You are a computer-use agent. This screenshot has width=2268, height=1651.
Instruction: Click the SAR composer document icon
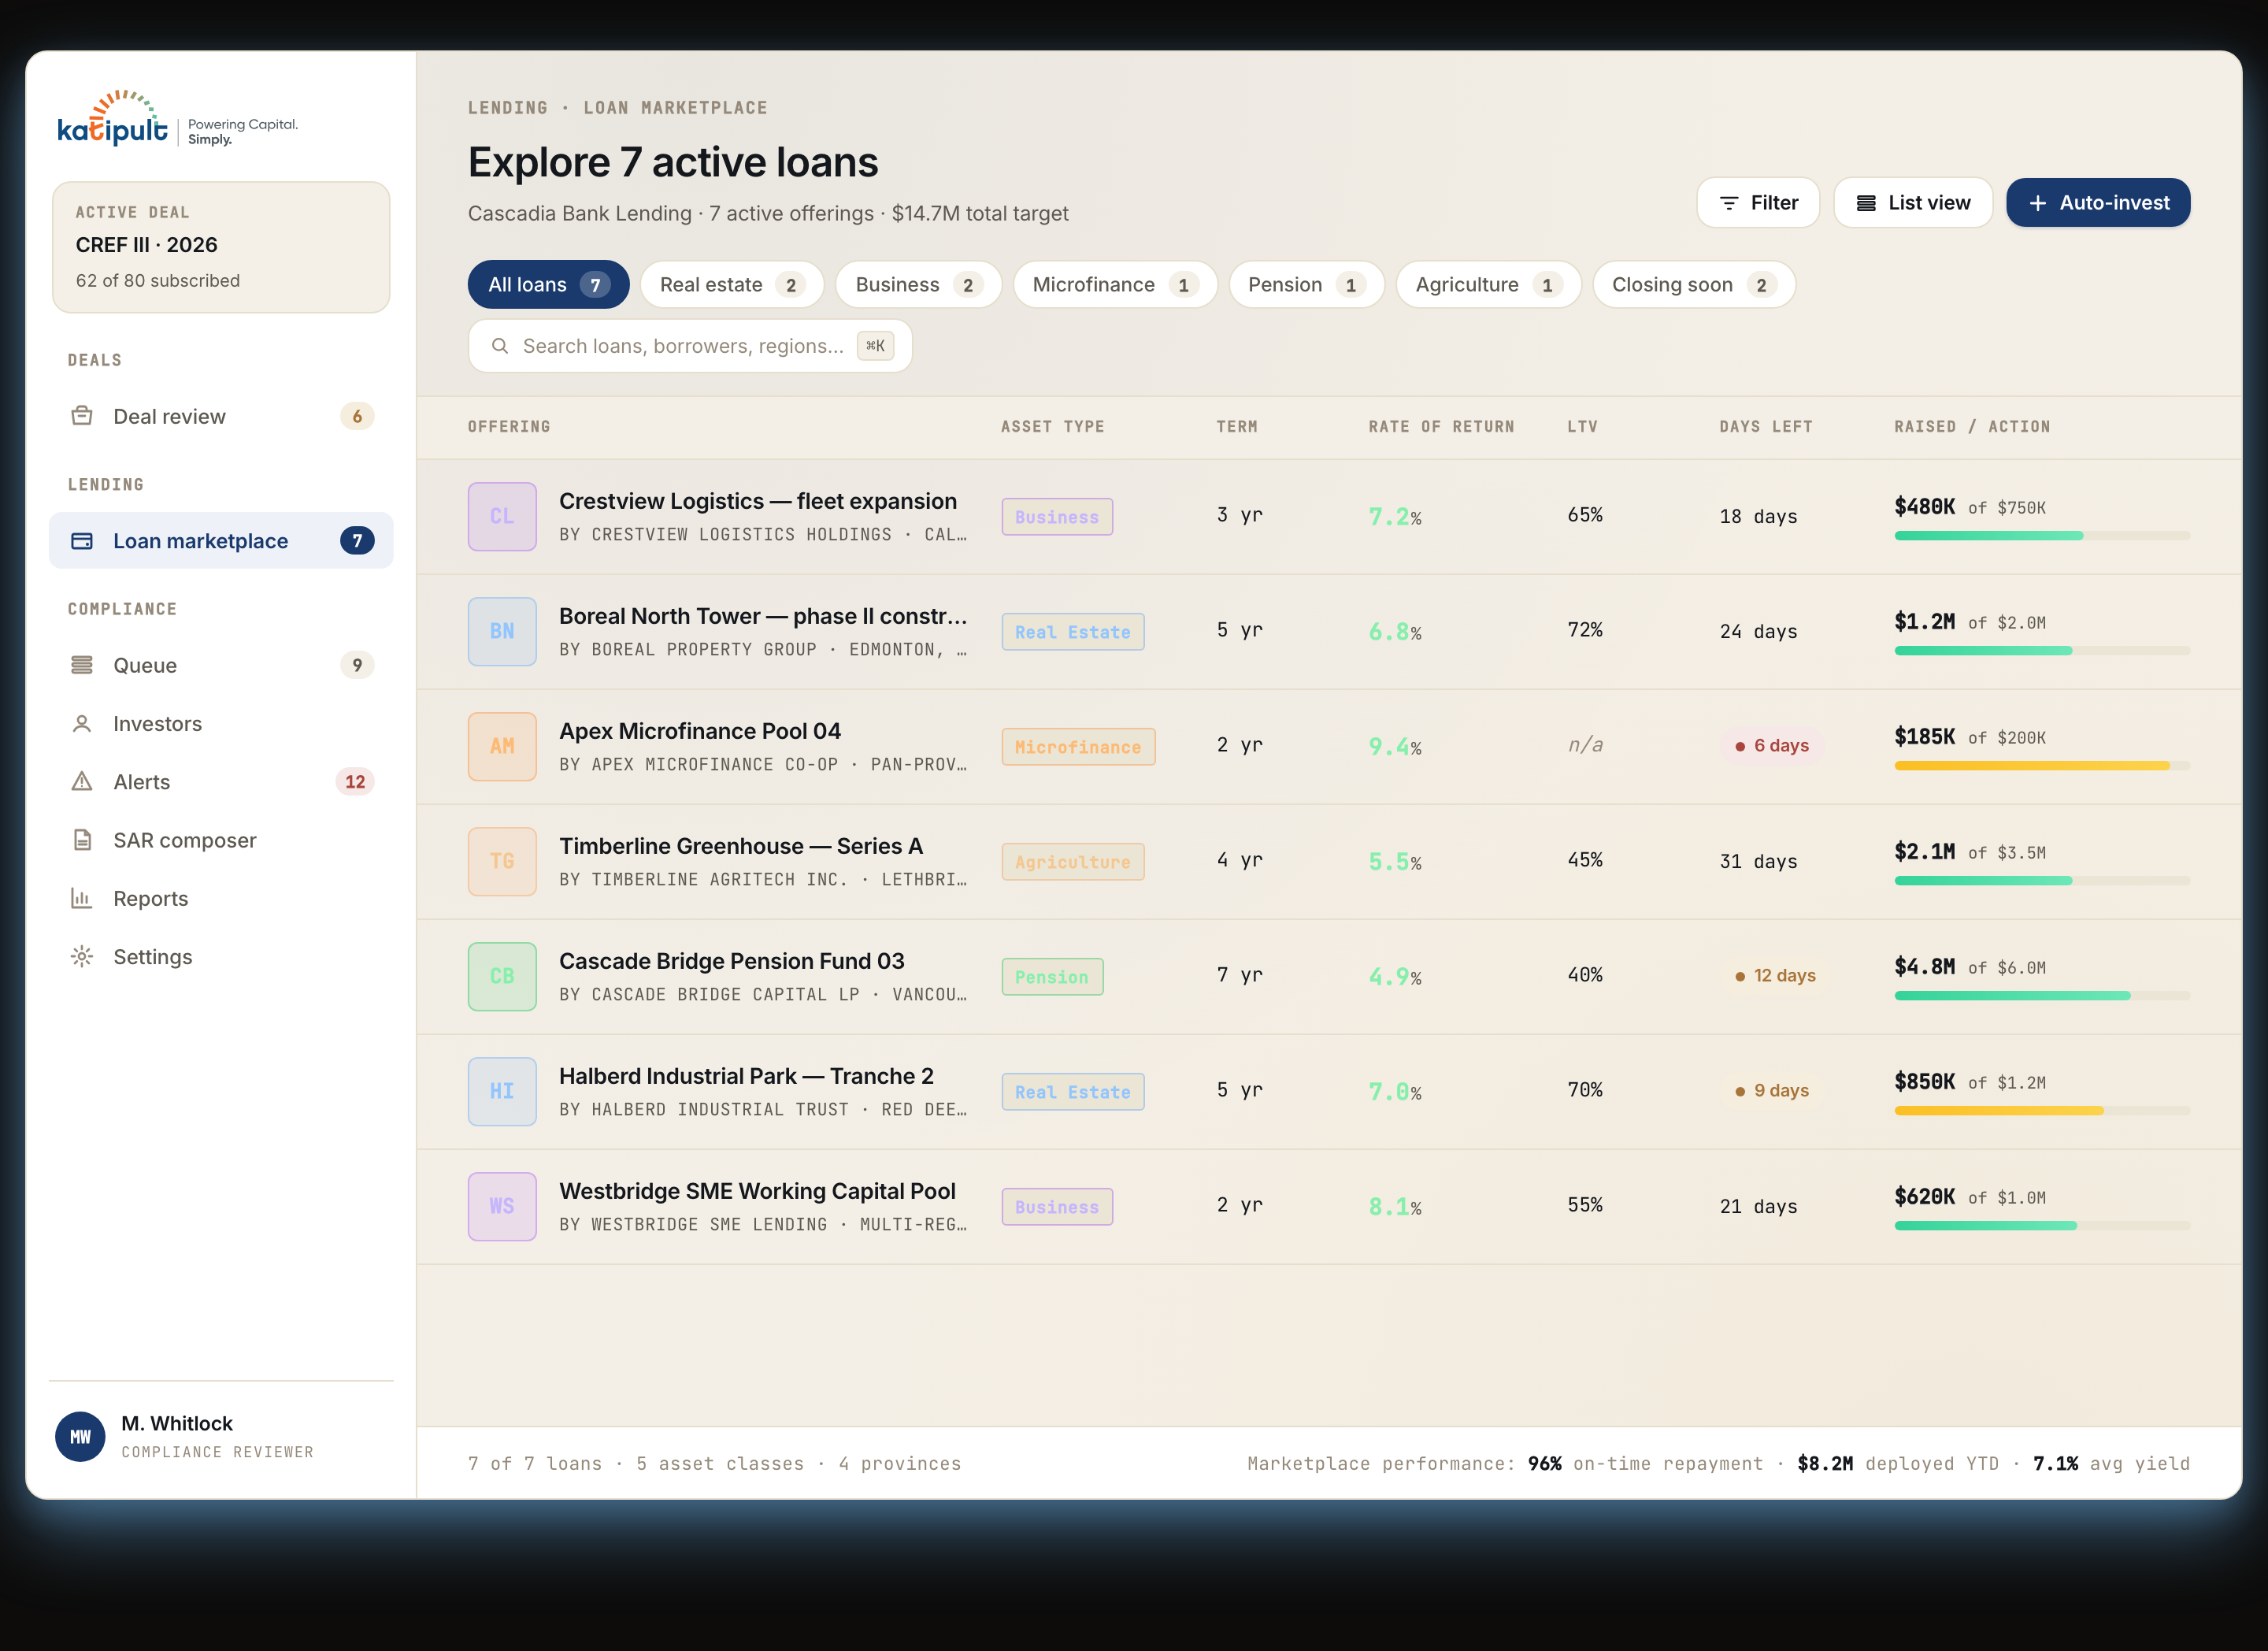tap(82, 840)
